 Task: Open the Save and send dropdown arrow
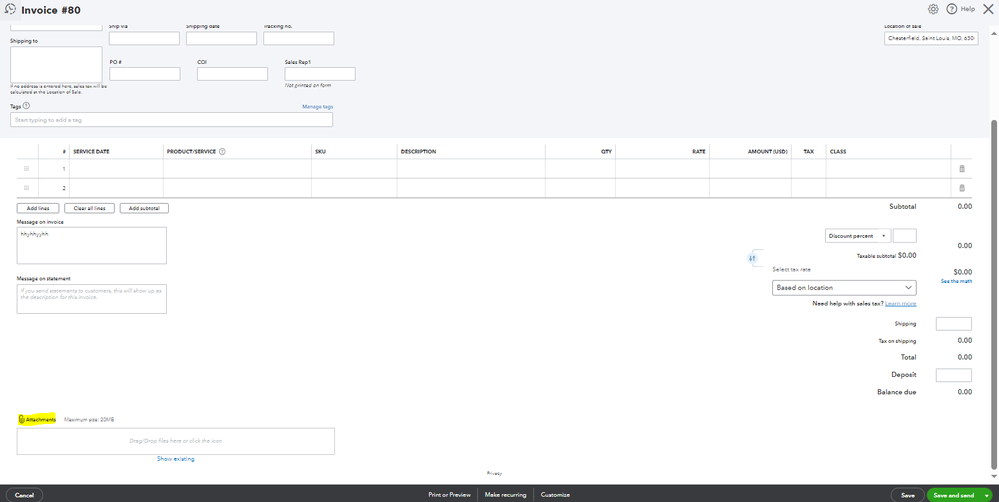tap(986, 495)
